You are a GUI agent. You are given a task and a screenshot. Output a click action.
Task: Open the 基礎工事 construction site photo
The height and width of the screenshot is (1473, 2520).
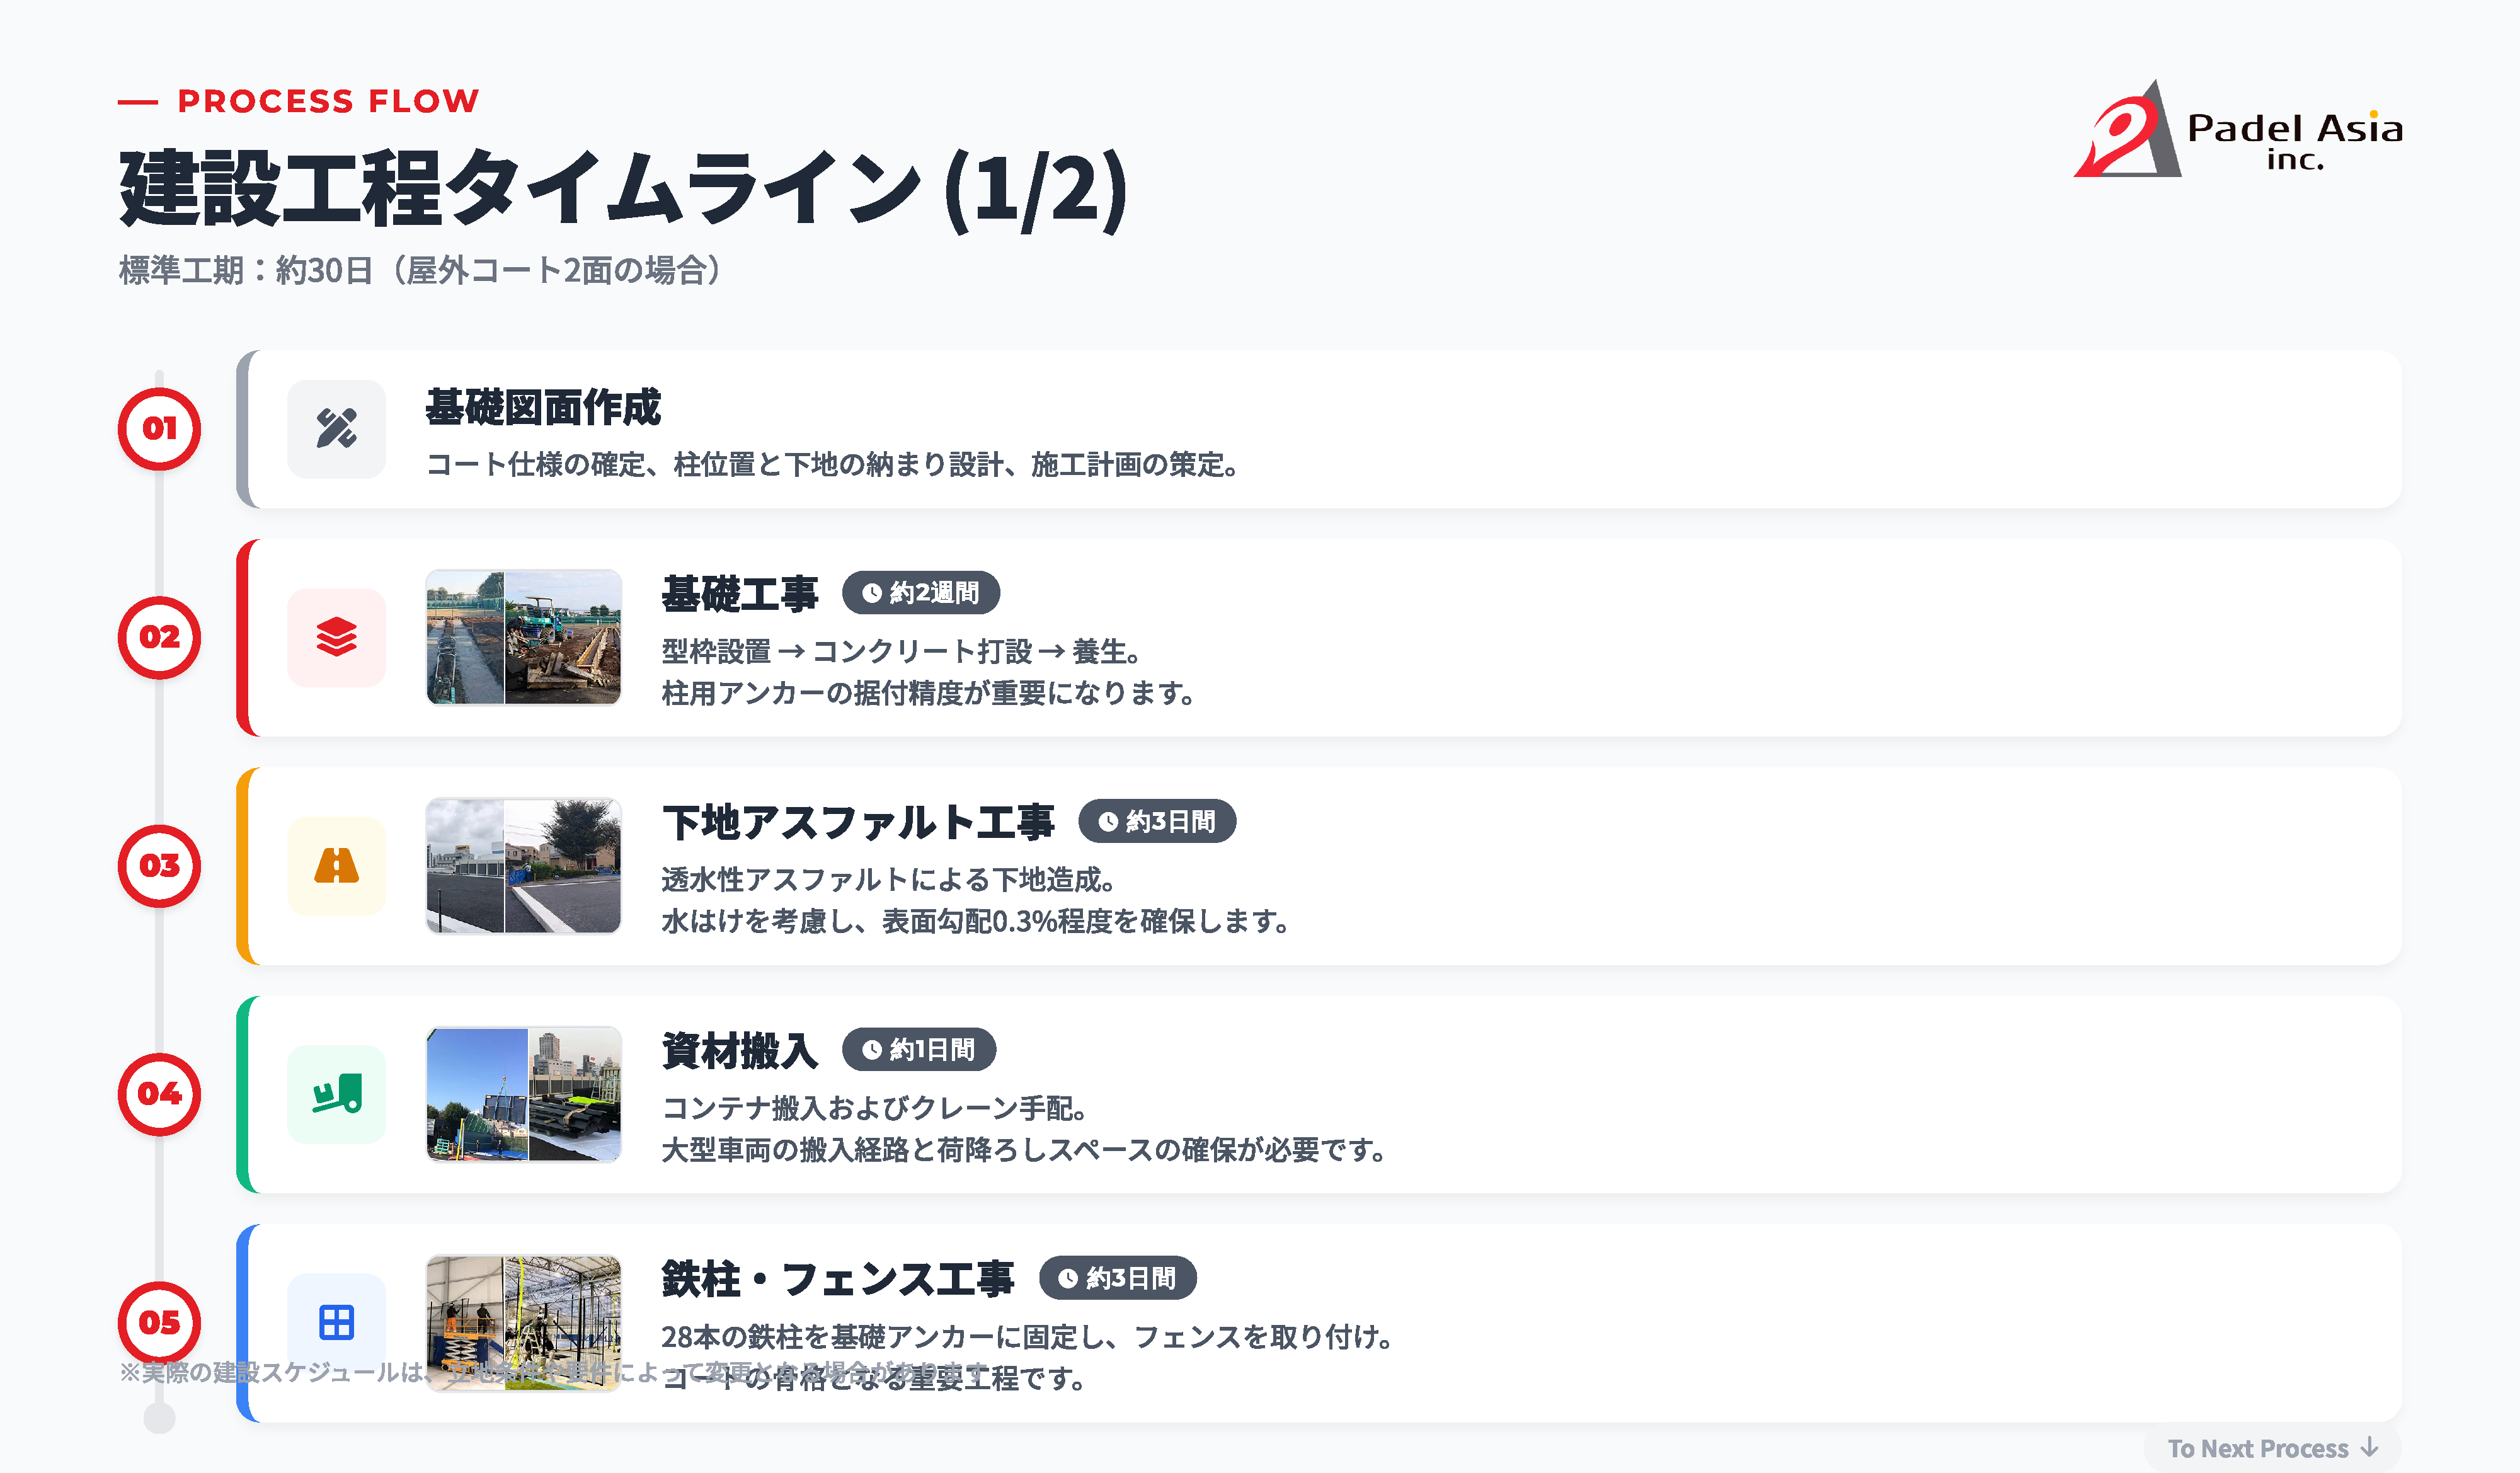pos(523,637)
